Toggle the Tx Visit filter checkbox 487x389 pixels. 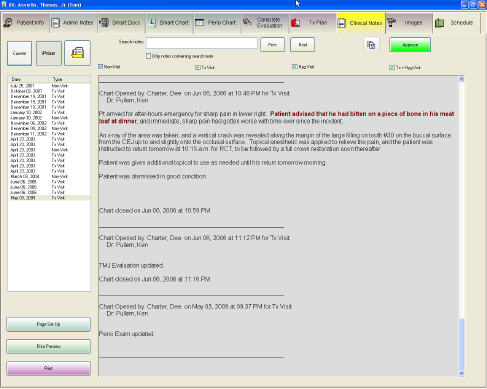click(197, 68)
